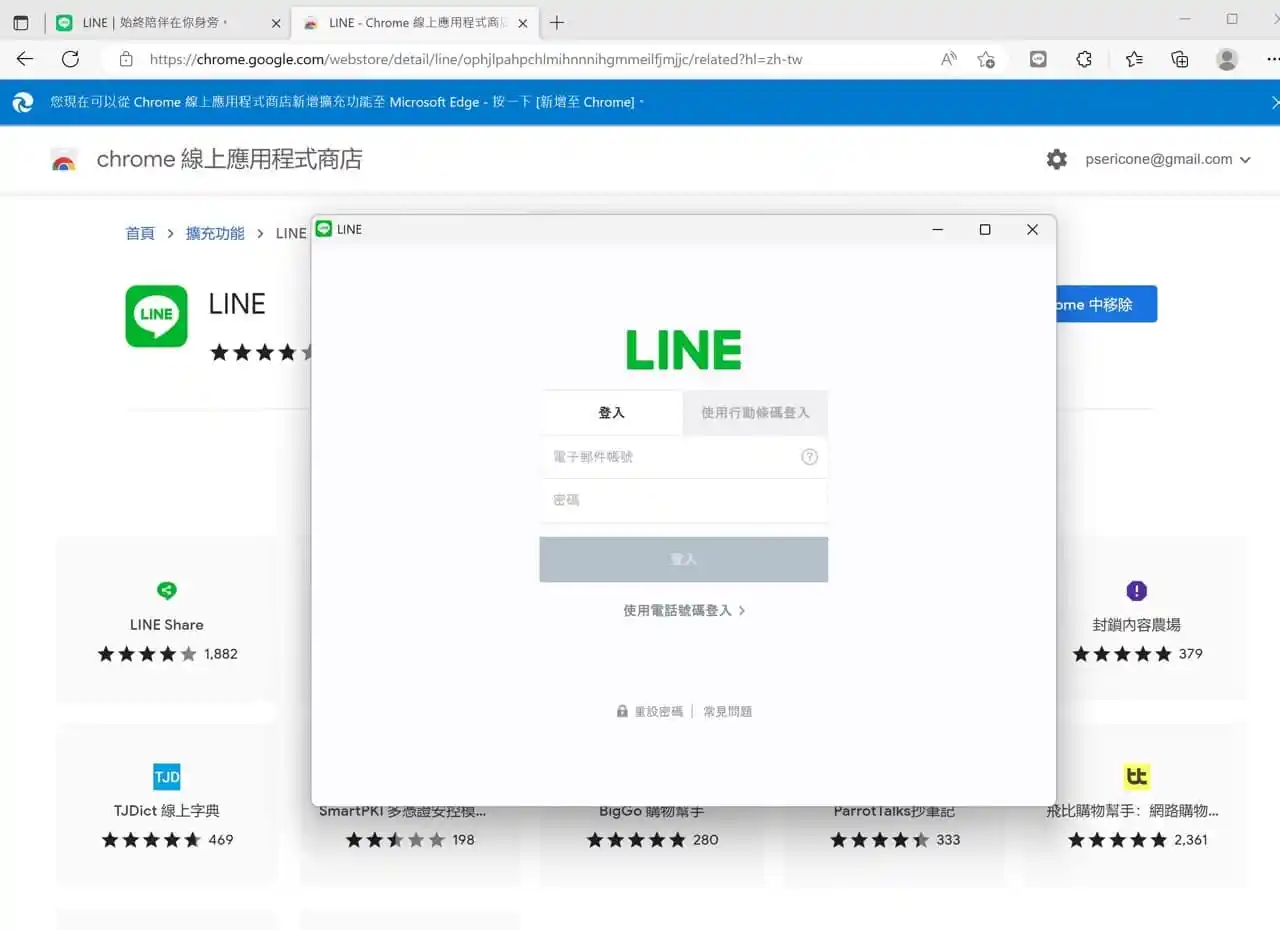Viewport: 1280px width, 930px height.
Task: Click the green LINE app icon on store page
Action: (156, 316)
